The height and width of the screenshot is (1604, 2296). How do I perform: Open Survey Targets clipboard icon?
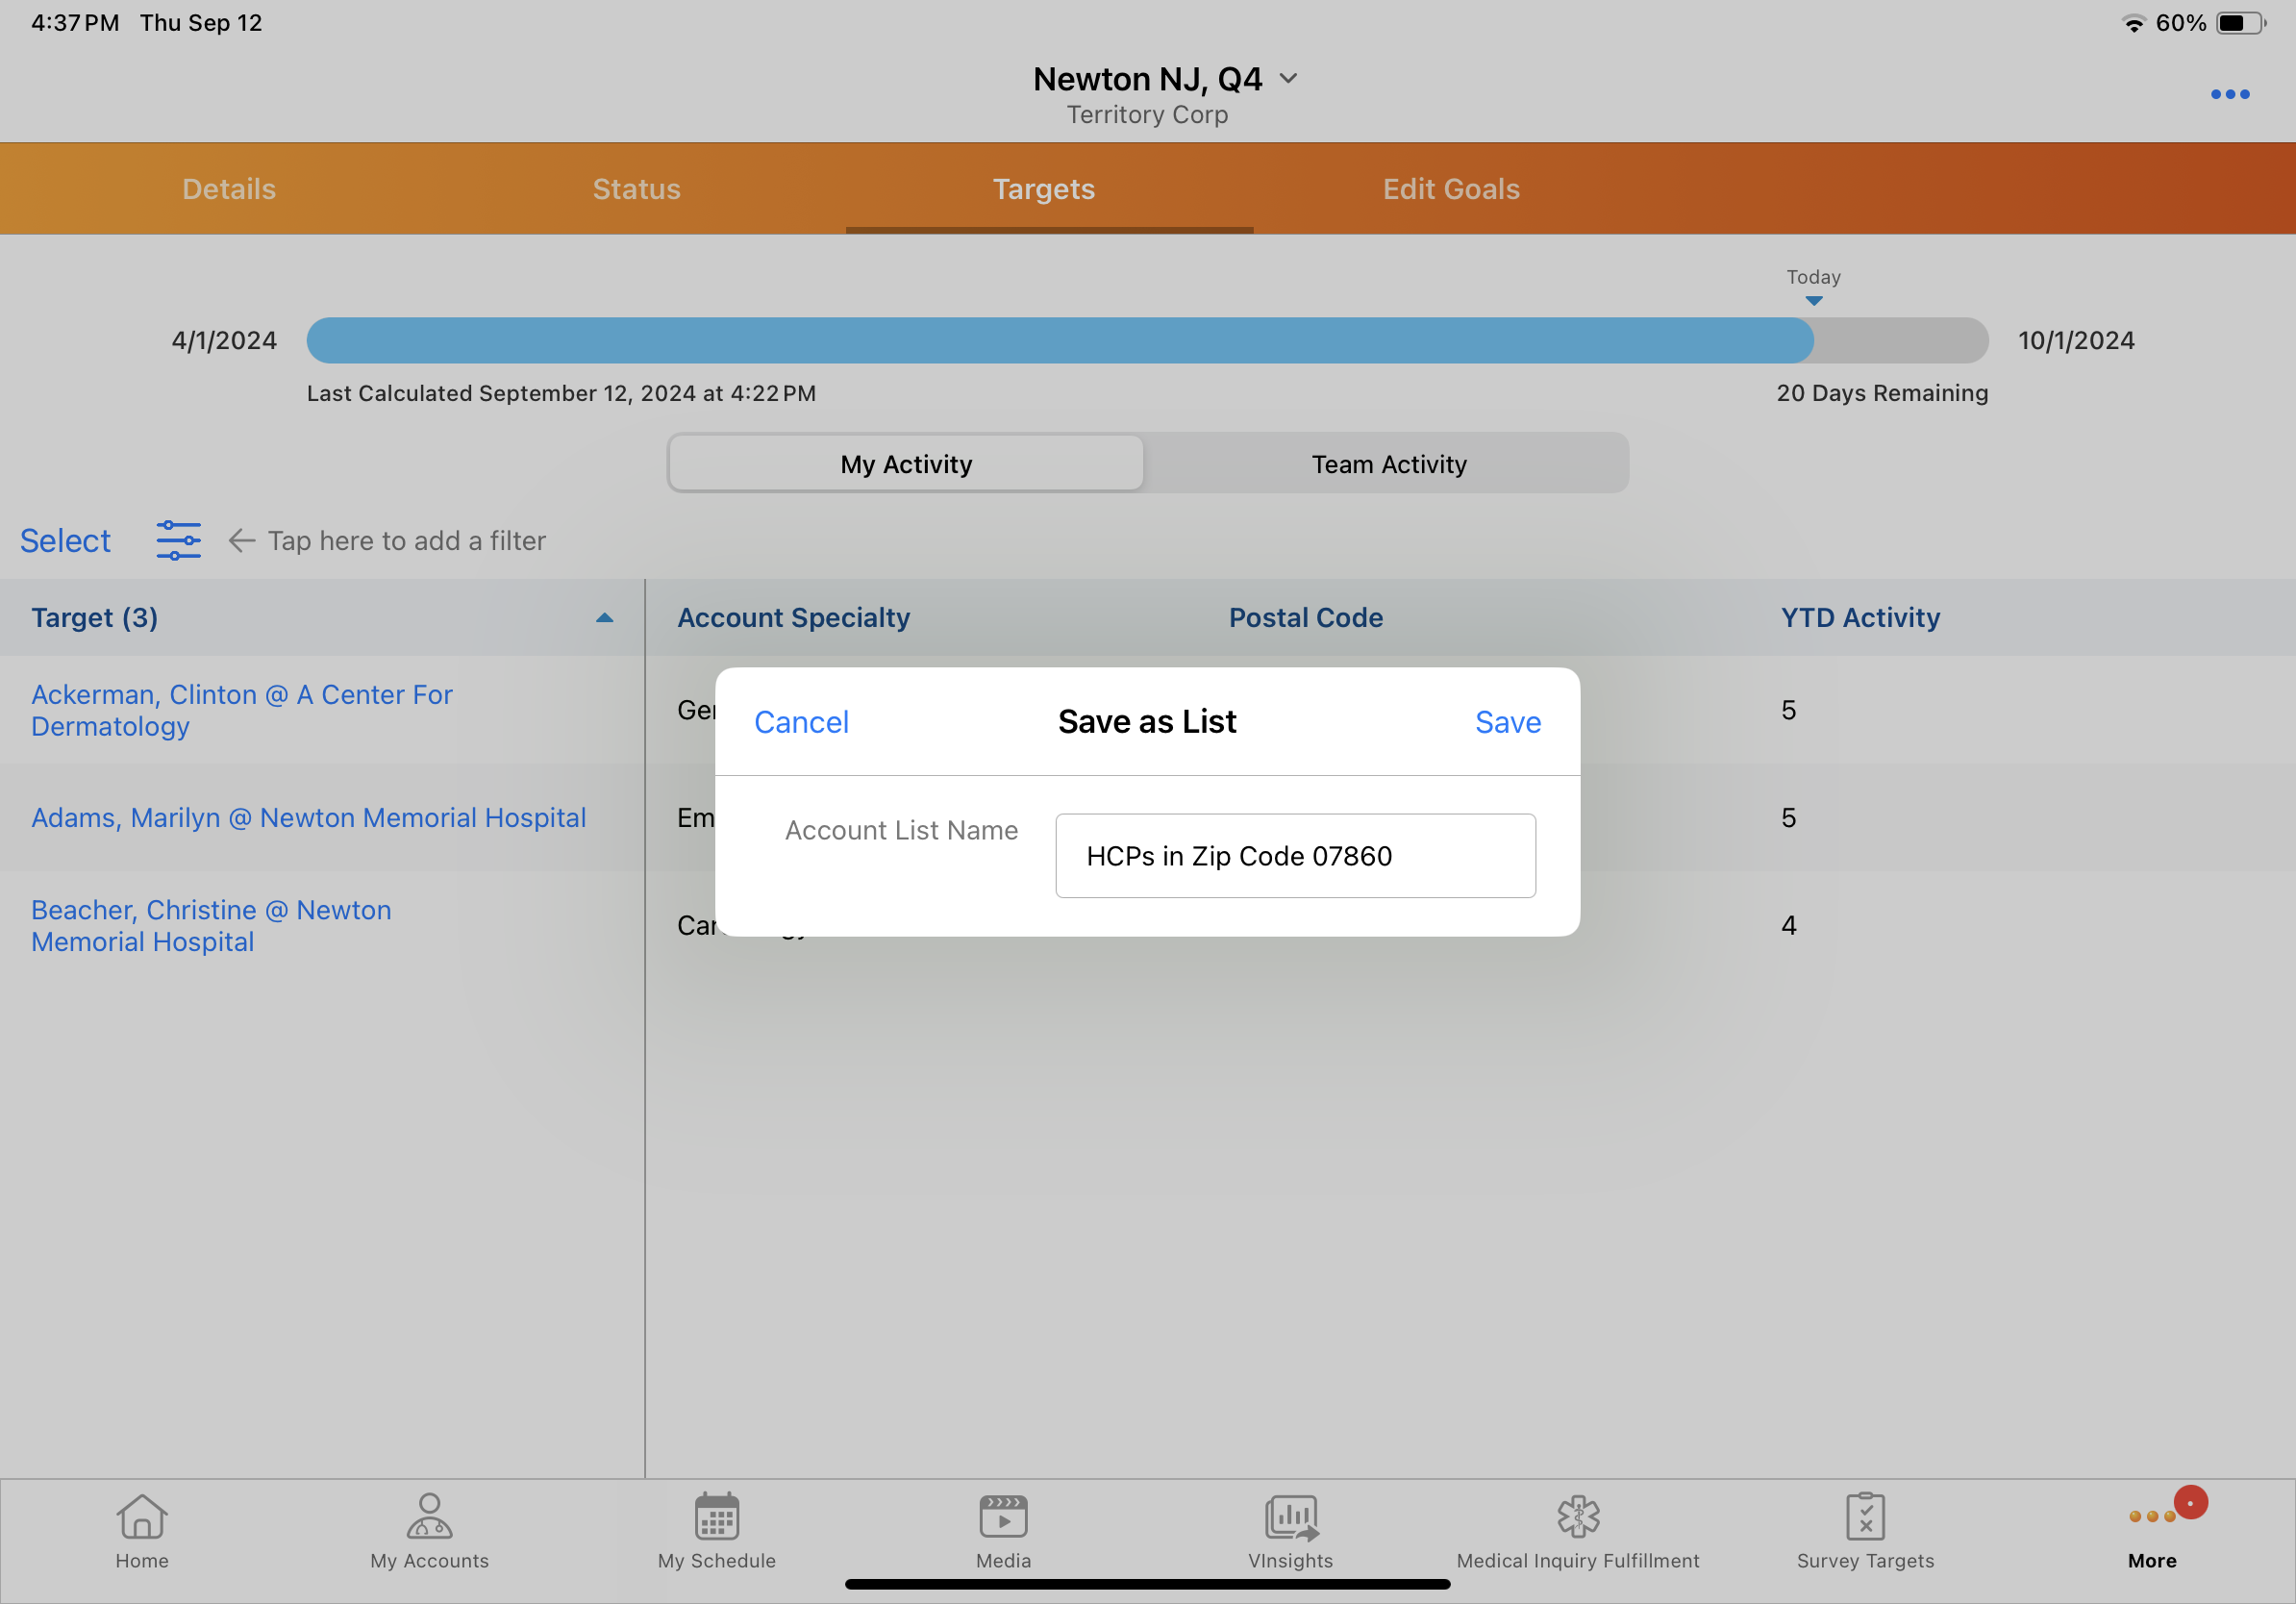pyautogui.click(x=1864, y=1517)
